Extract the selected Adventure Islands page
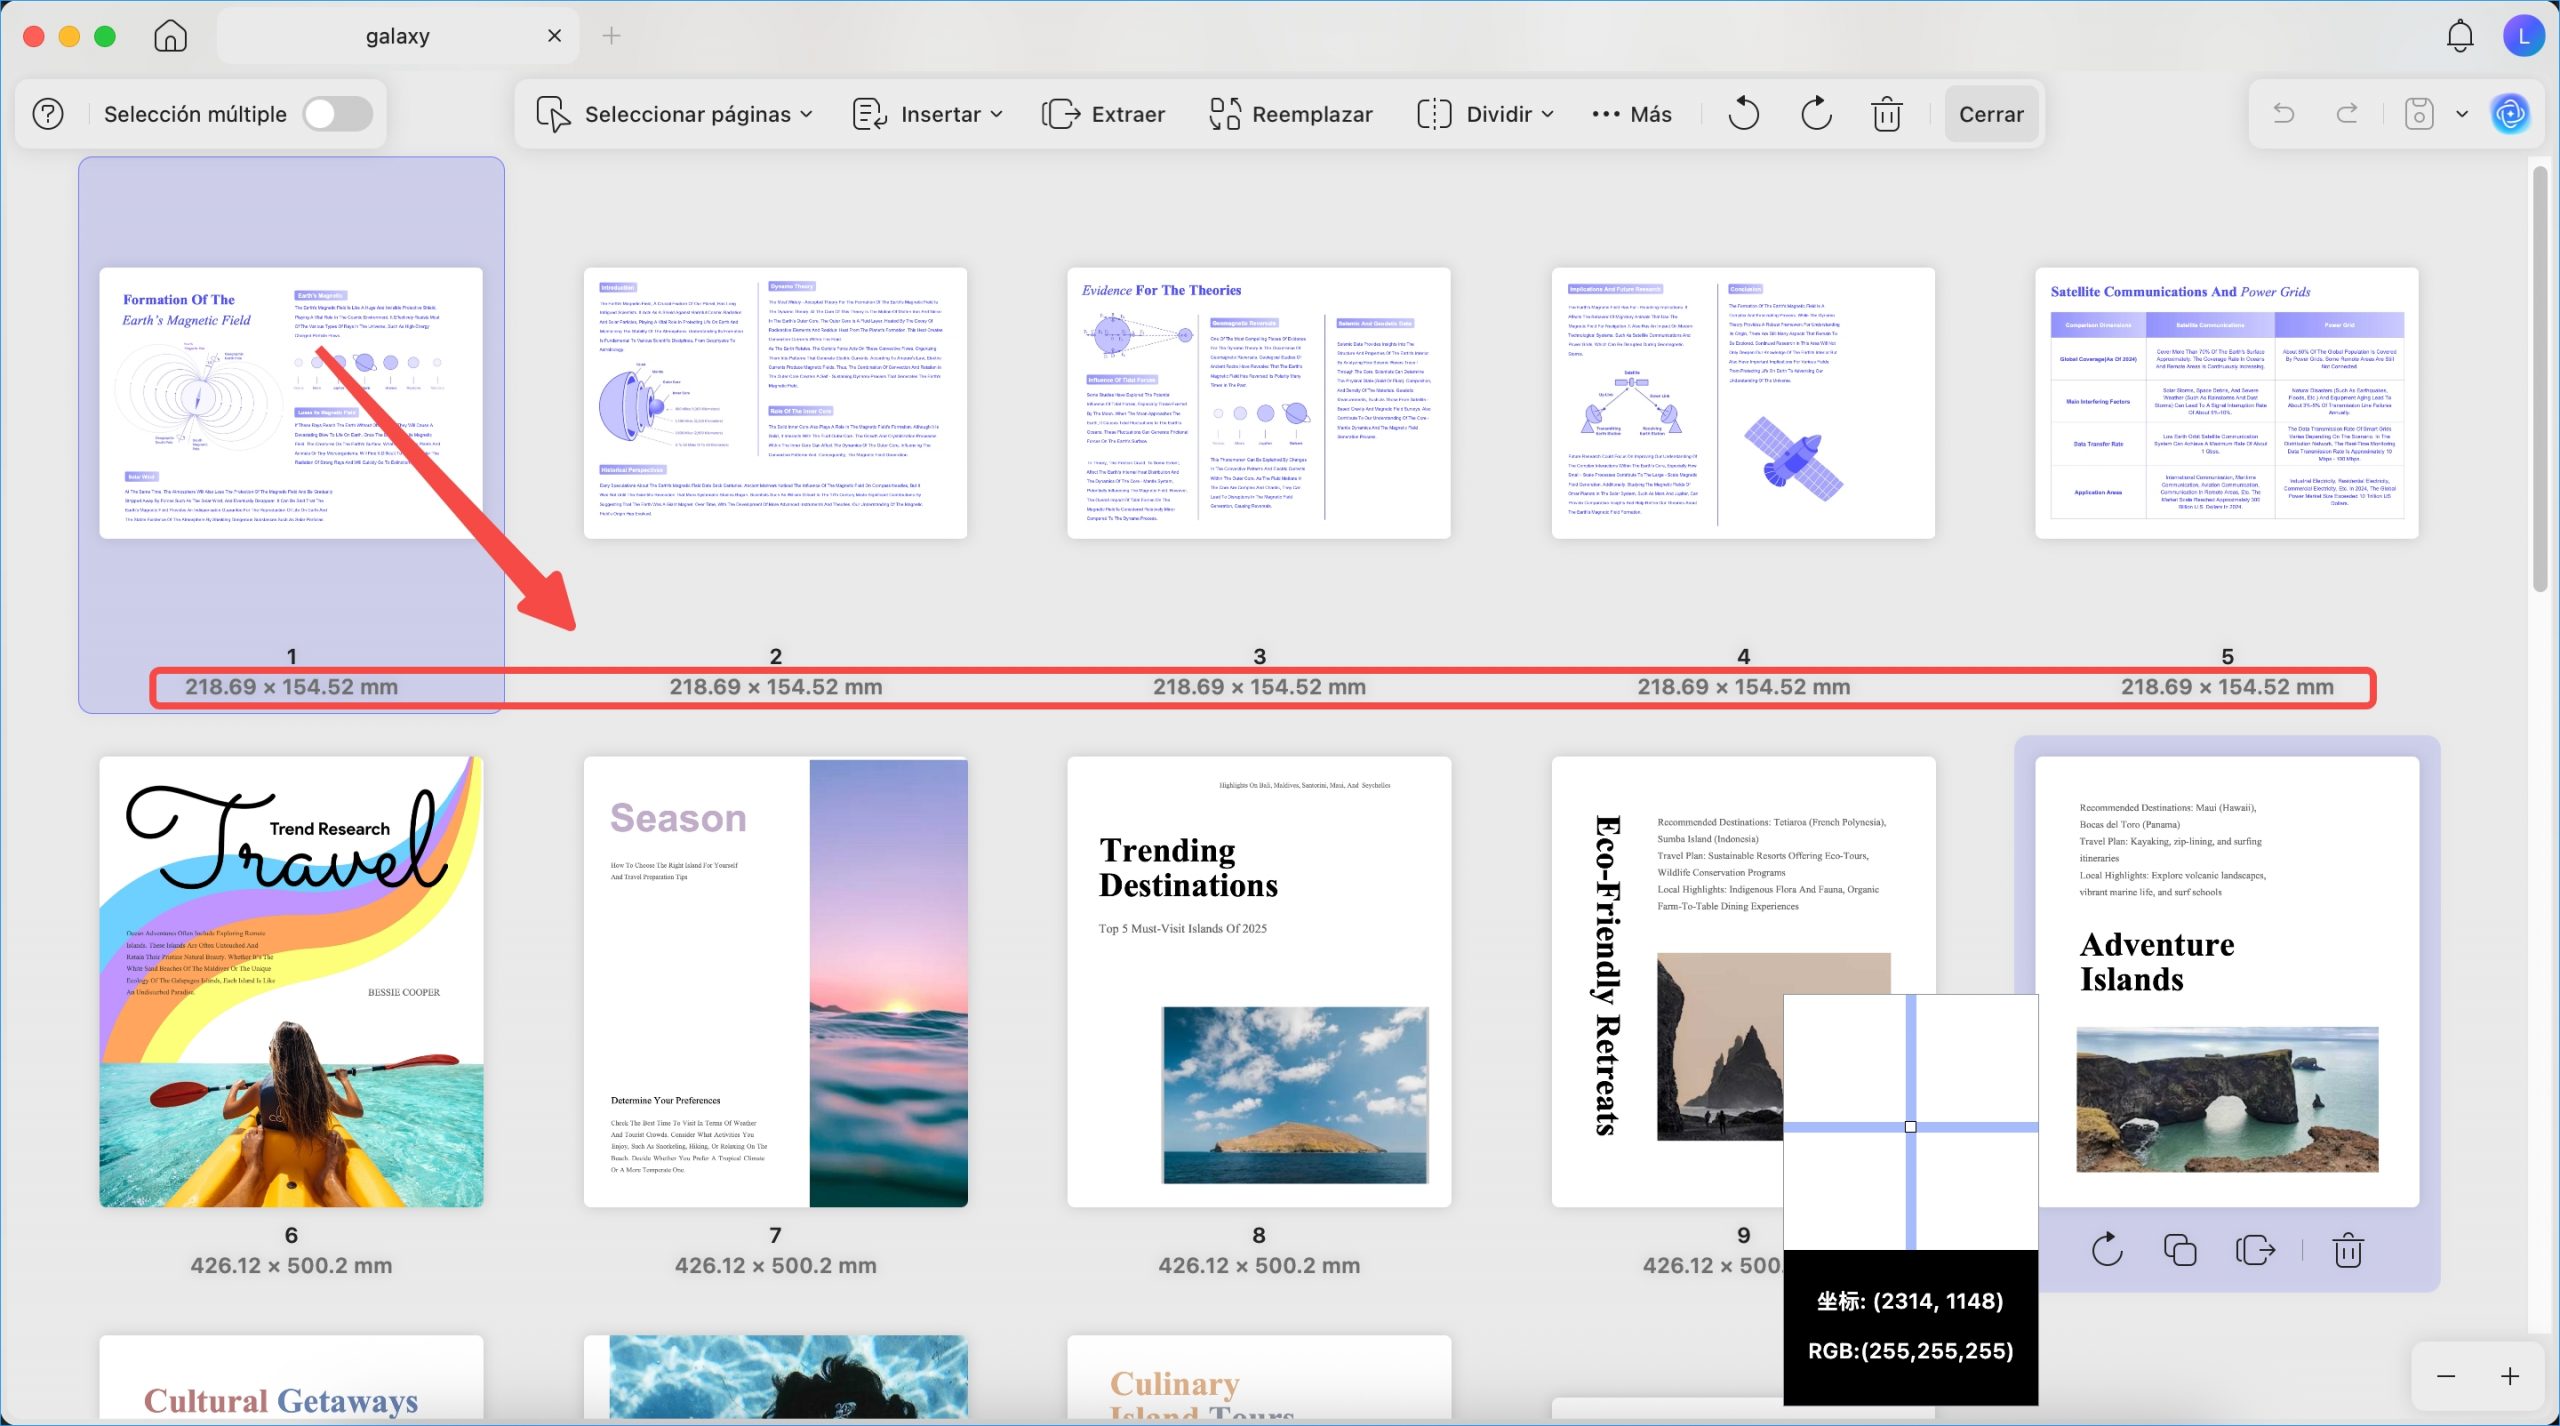 click(x=2256, y=1248)
